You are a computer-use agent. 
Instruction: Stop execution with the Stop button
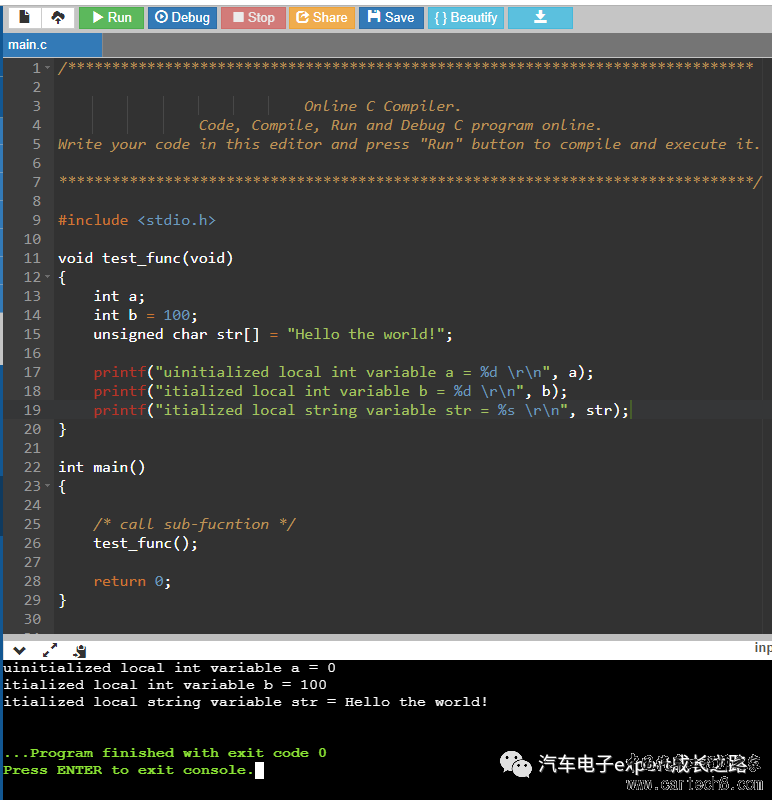point(253,17)
